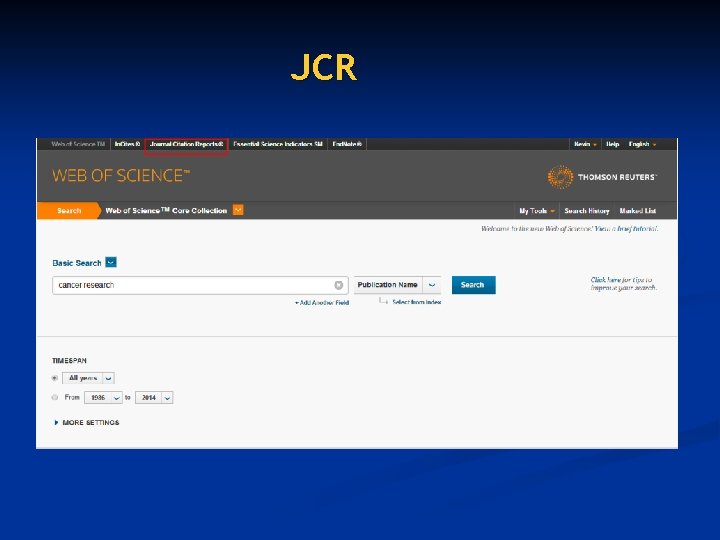Clear the search field with the X icon
The width and height of the screenshot is (720, 540).
338,285
